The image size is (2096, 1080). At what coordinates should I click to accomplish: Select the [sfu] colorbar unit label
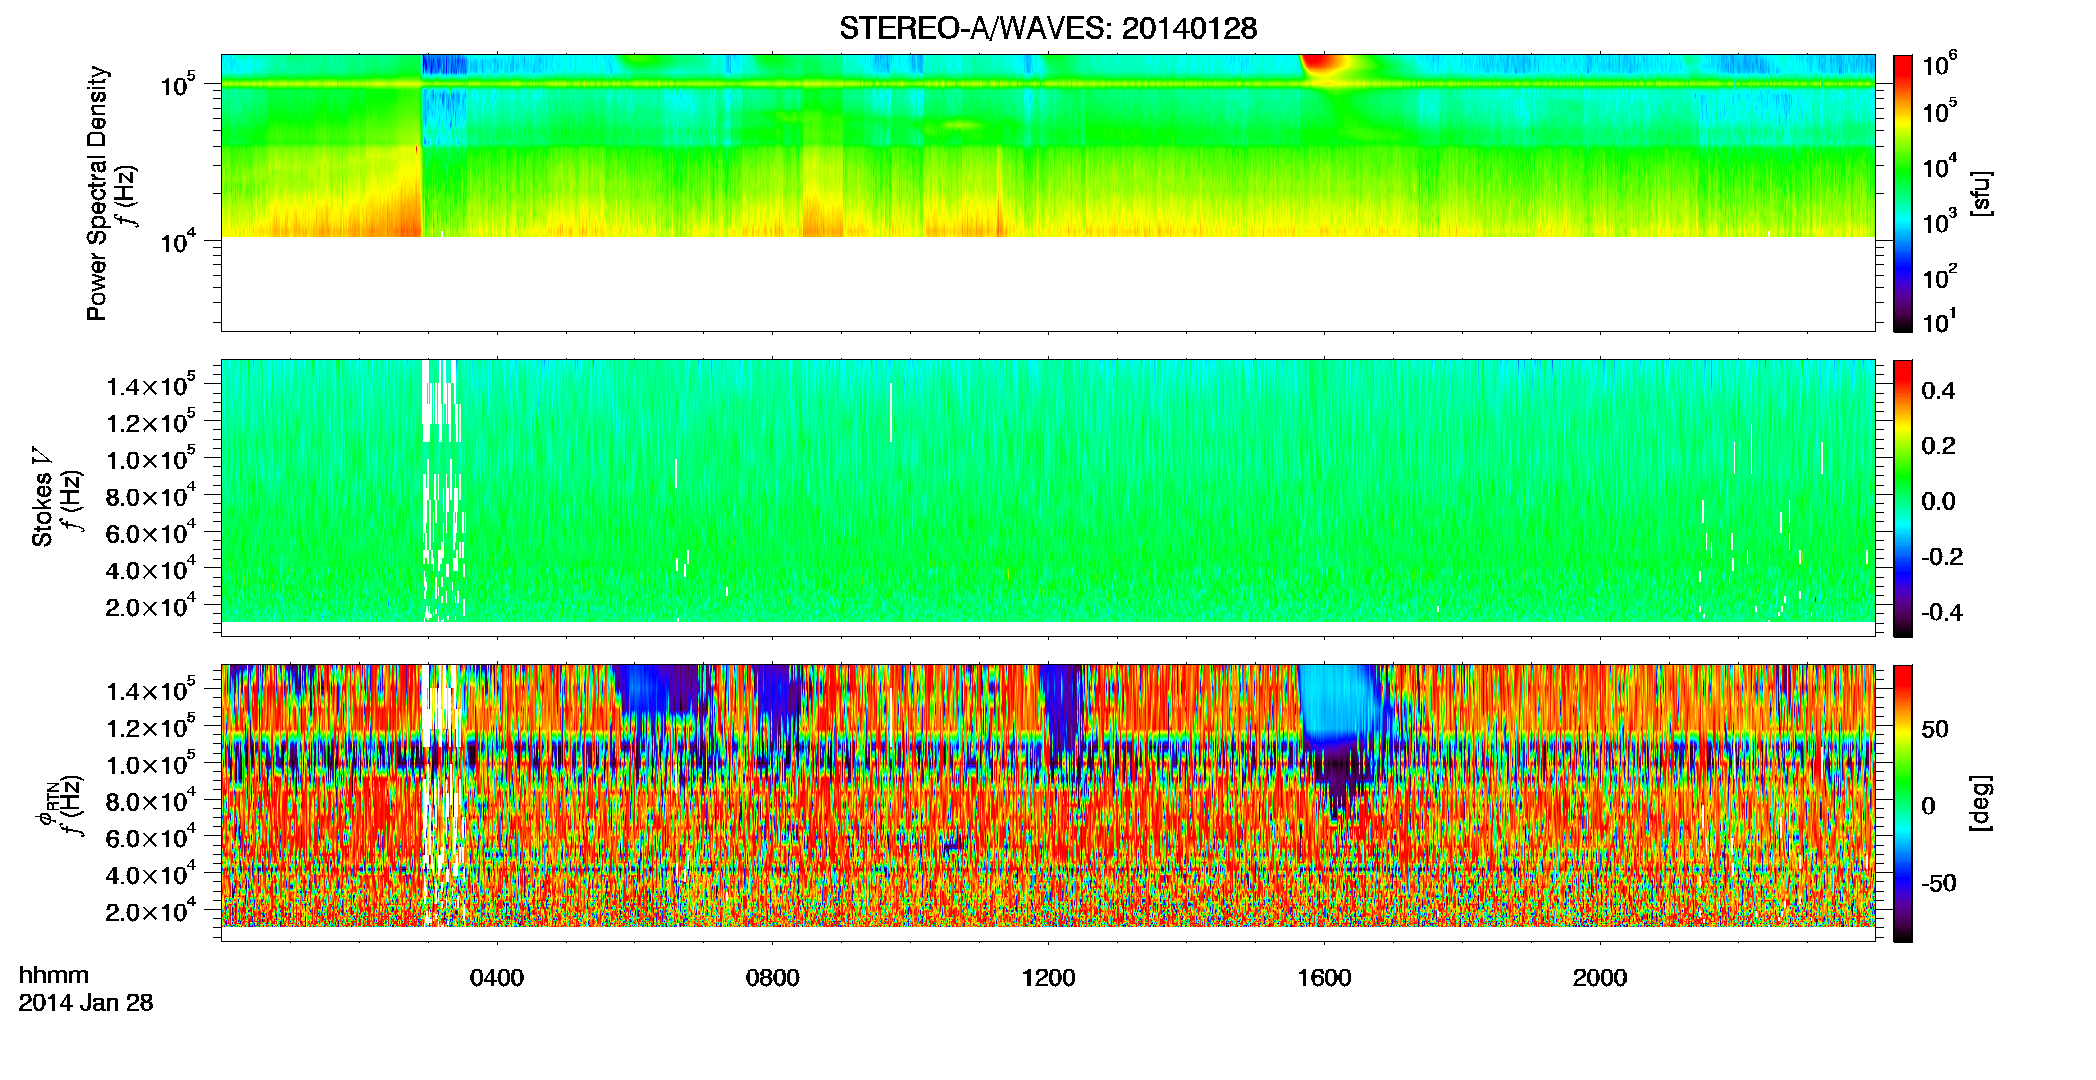tap(1981, 193)
